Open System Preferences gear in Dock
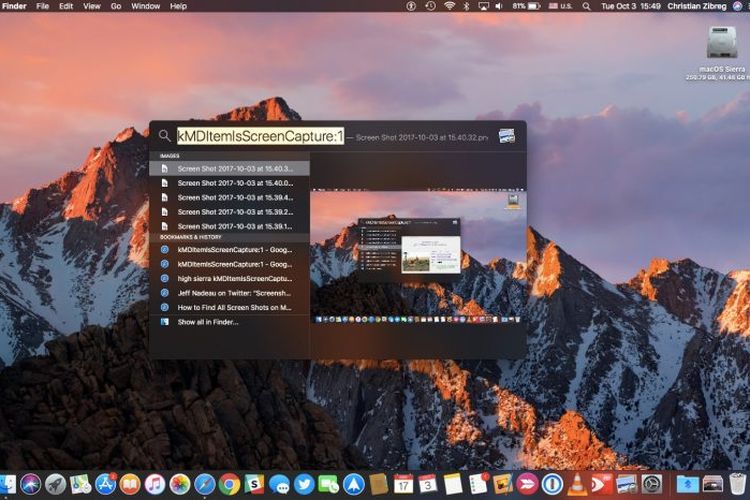 pos(651,485)
